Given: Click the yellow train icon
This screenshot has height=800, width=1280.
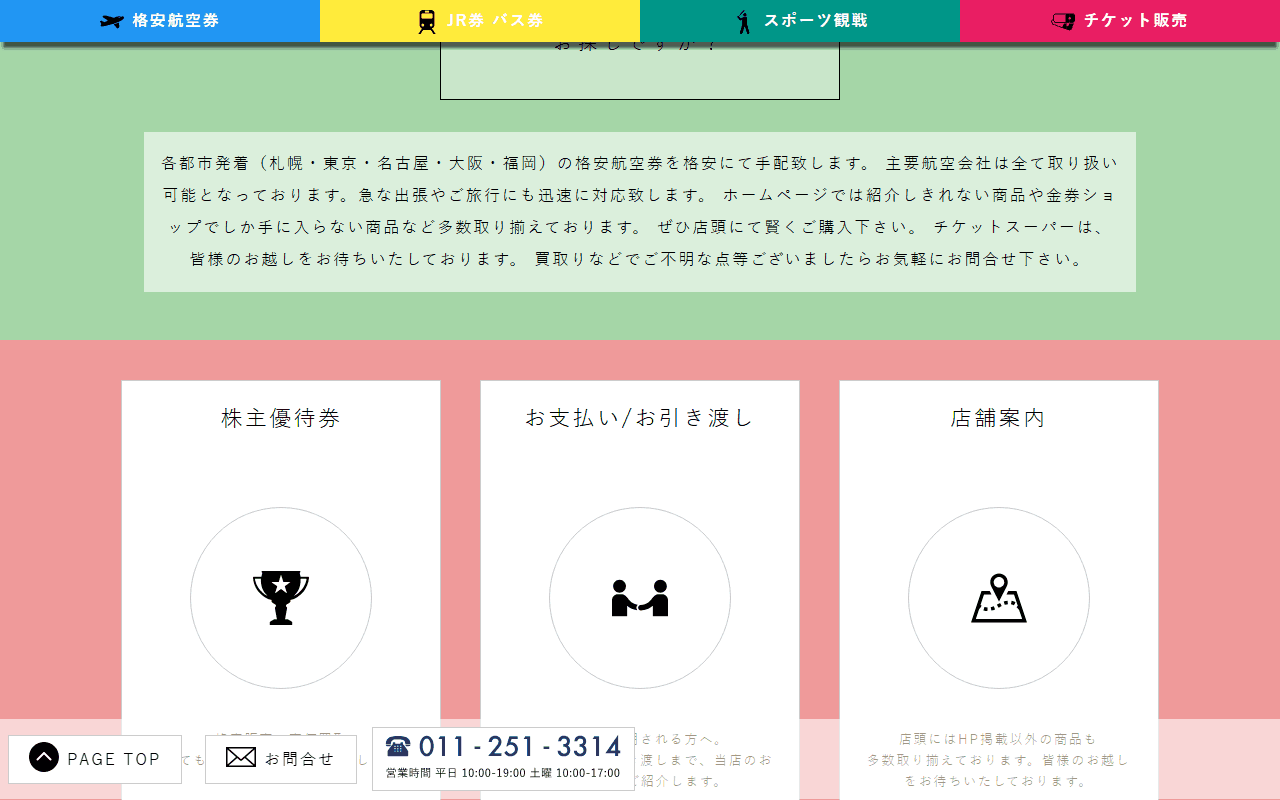Looking at the screenshot, I should (x=427, y=21).
